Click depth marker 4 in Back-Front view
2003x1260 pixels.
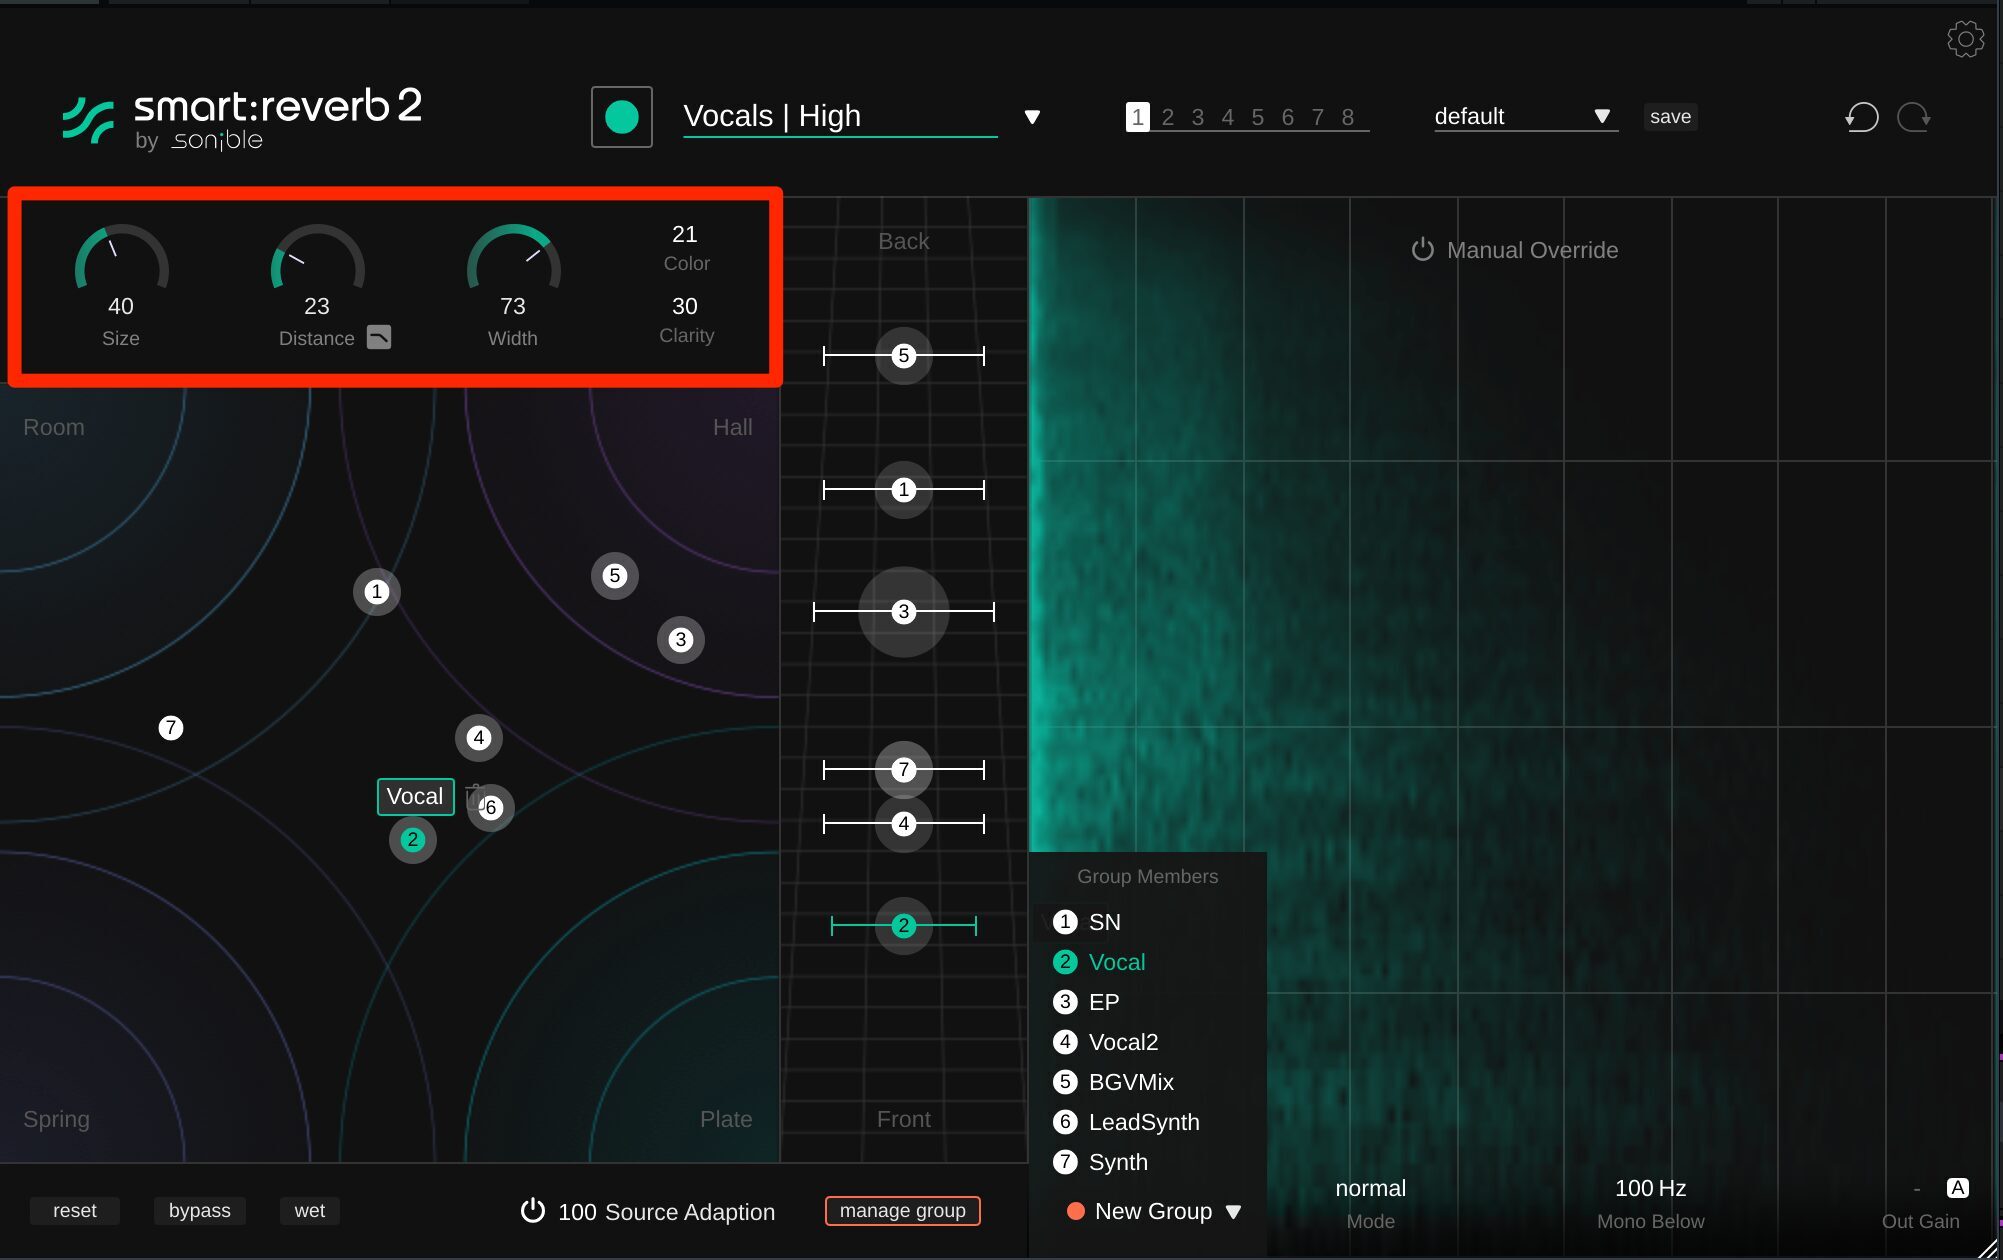pos(904,824)
